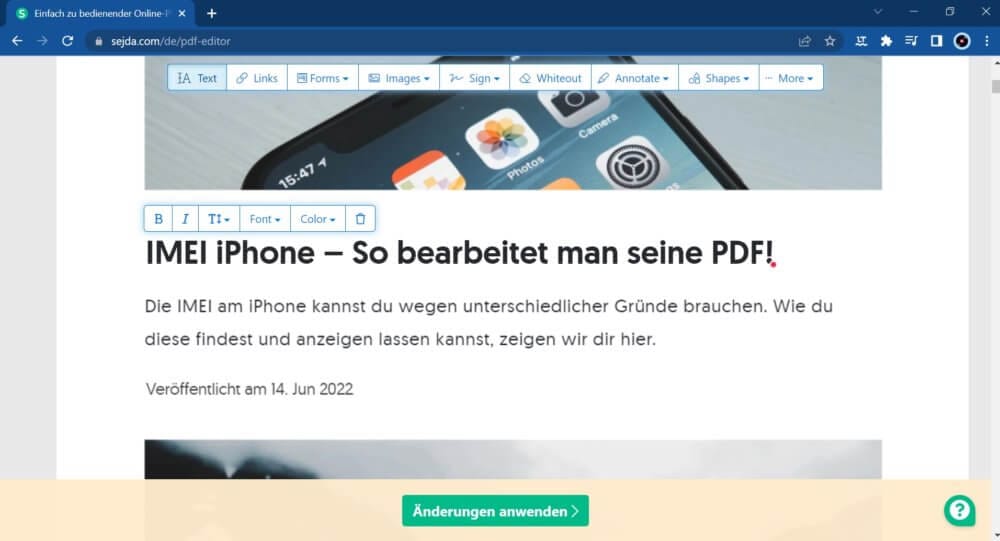Close the Sejda tab
Viewport: 1000px width, 541px height.
(182, 13)
